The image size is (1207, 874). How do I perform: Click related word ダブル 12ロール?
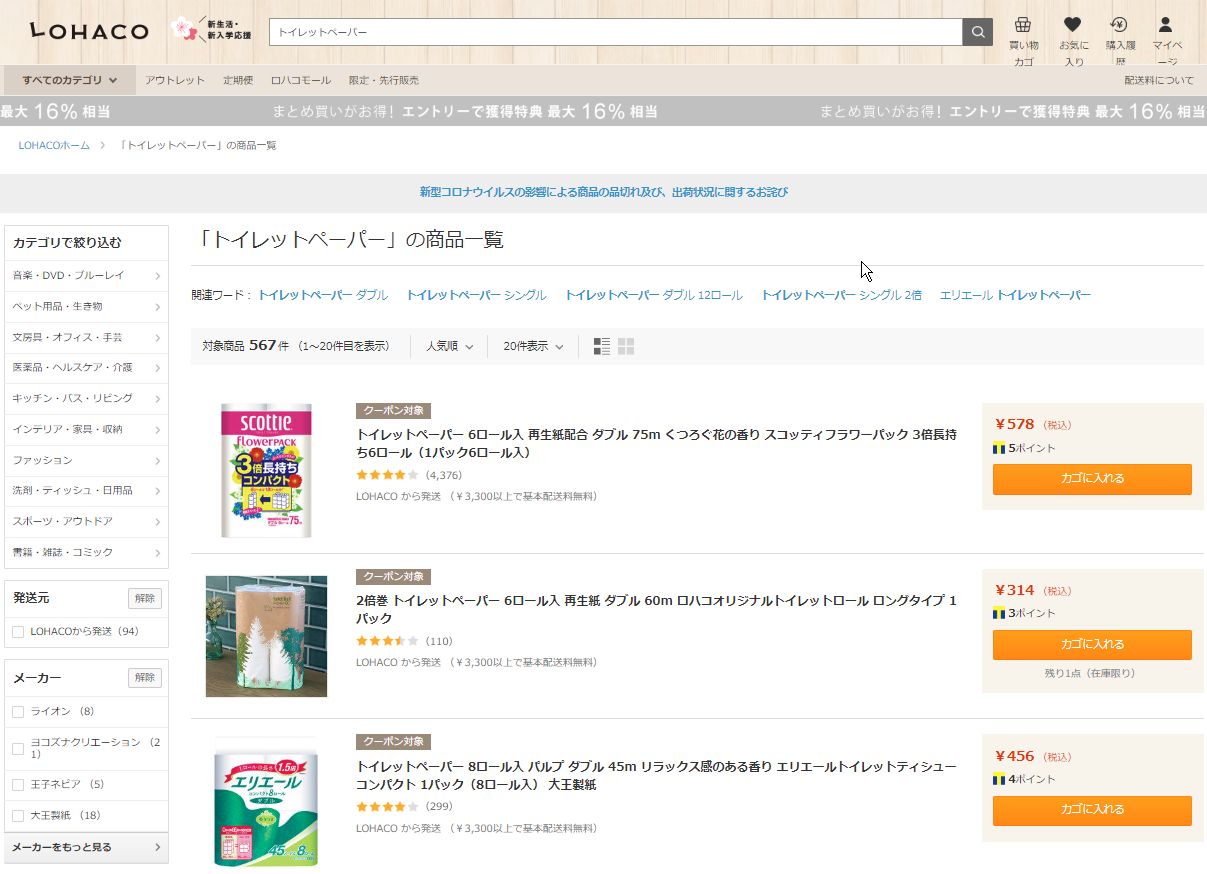653,295
